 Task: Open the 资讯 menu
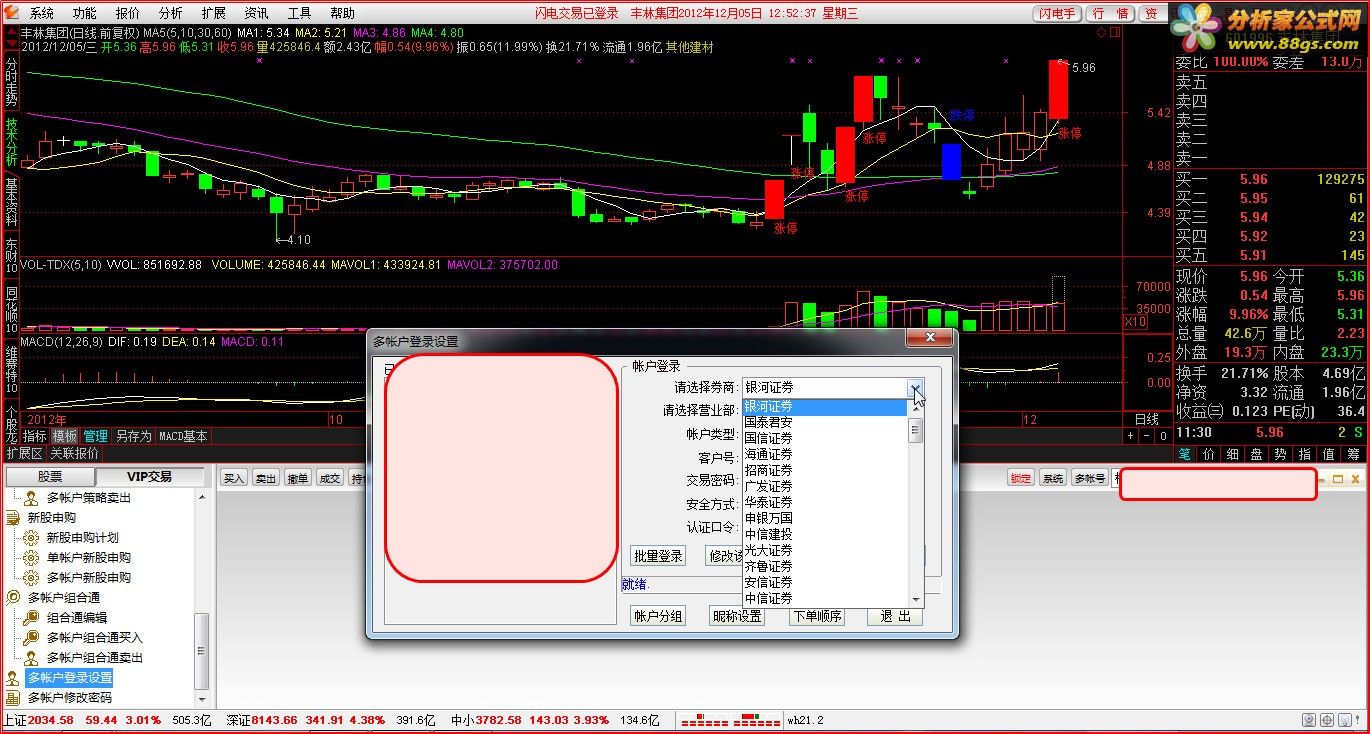[257, 14]
